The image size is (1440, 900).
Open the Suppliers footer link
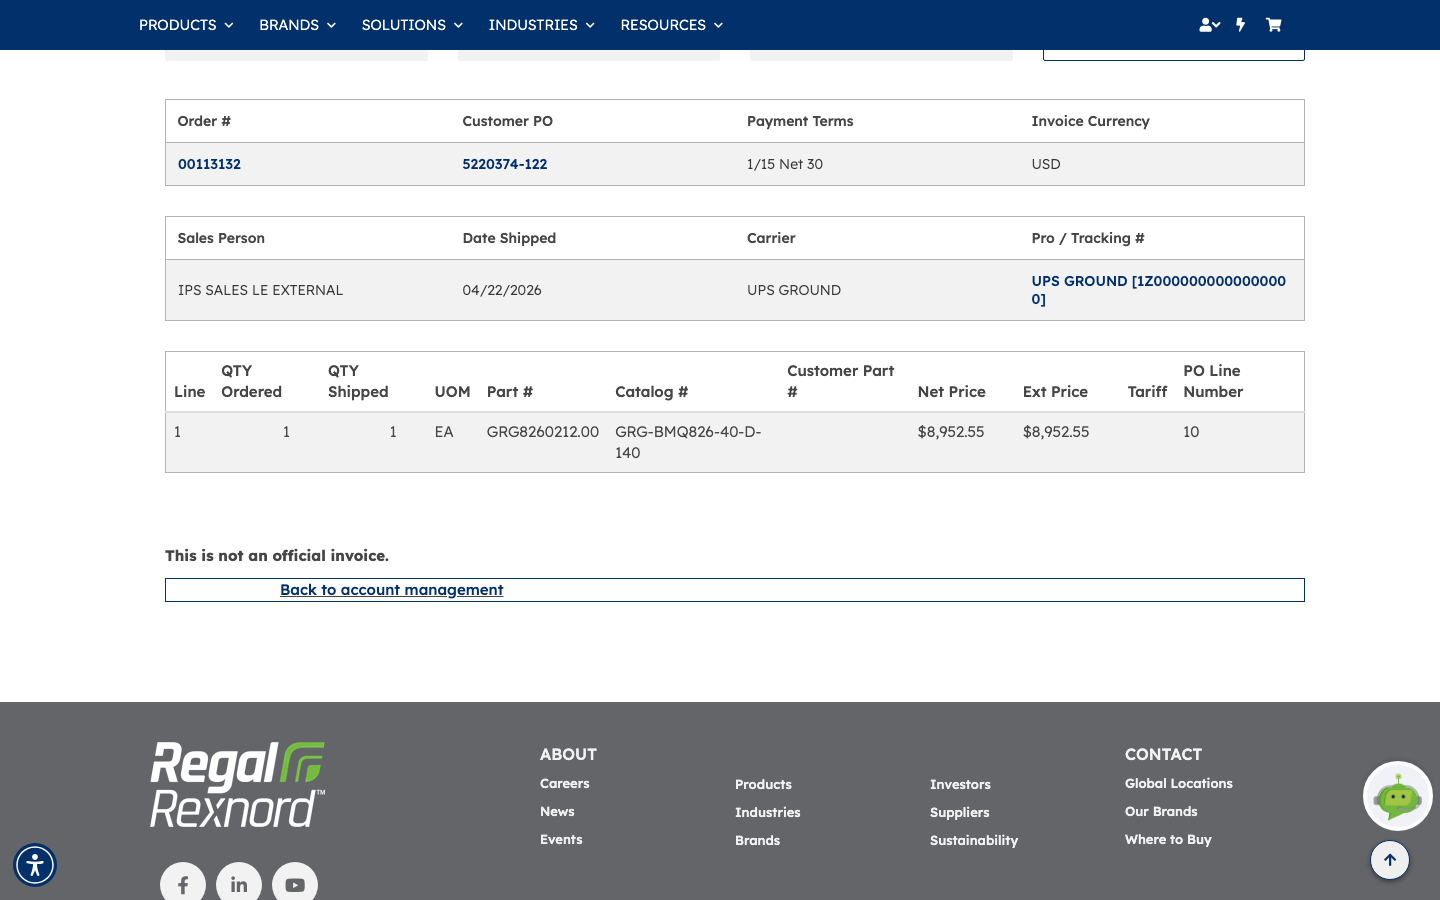click(960, 813)
